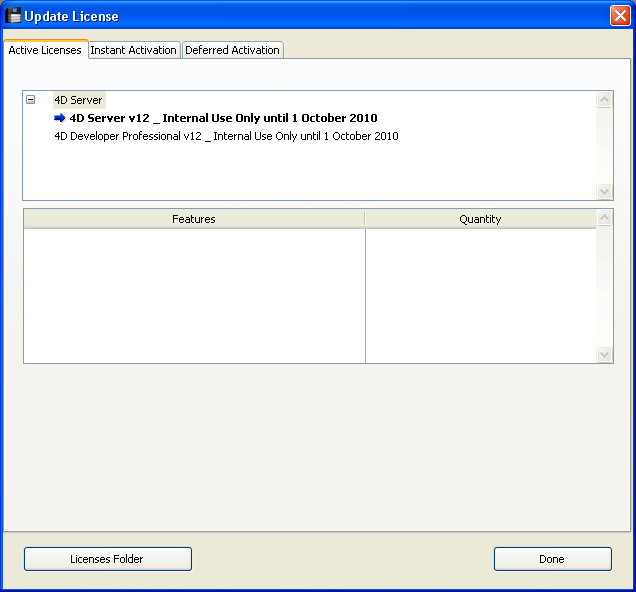Click license list scroll down arrow
The width and height of the screenshot is (636, 592).
[x=604, y=191]
